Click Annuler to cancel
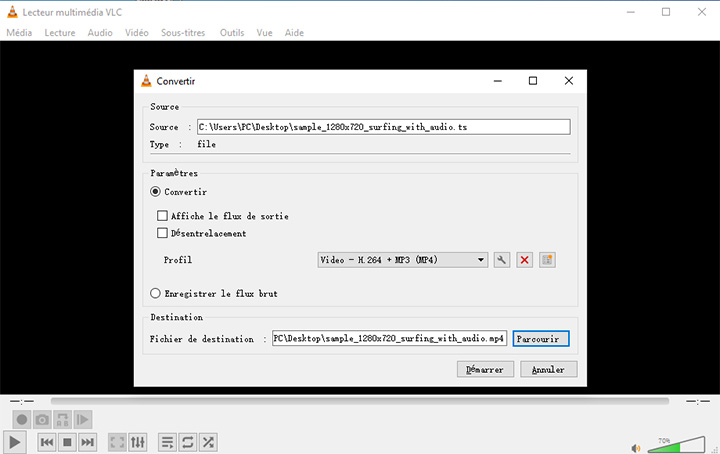Screen dimensions: 720x454 549,370
